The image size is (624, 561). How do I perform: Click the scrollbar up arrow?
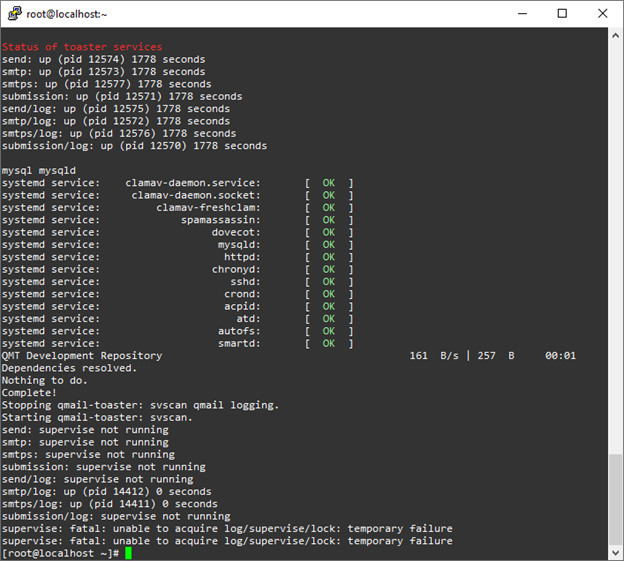tap(615, 36)
